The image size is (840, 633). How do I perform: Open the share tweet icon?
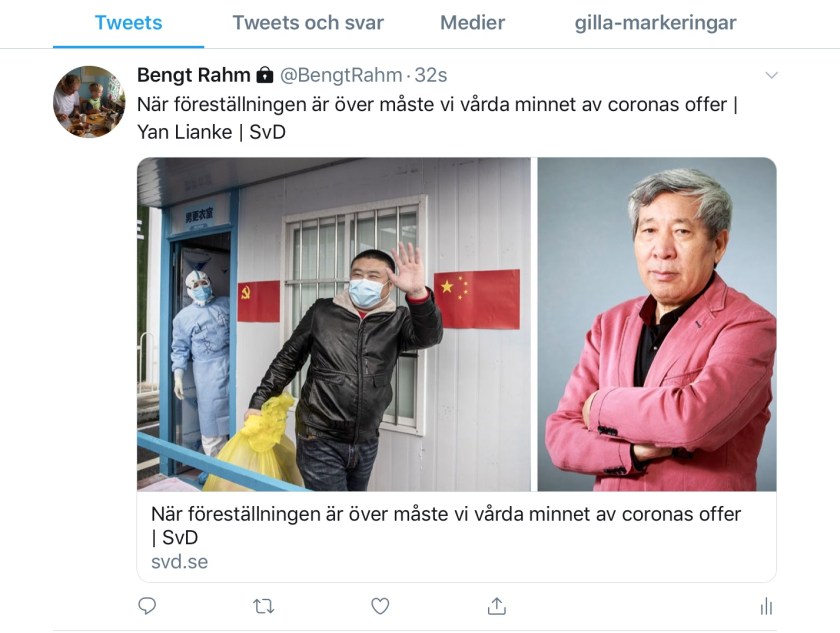[x=497, y=606]
